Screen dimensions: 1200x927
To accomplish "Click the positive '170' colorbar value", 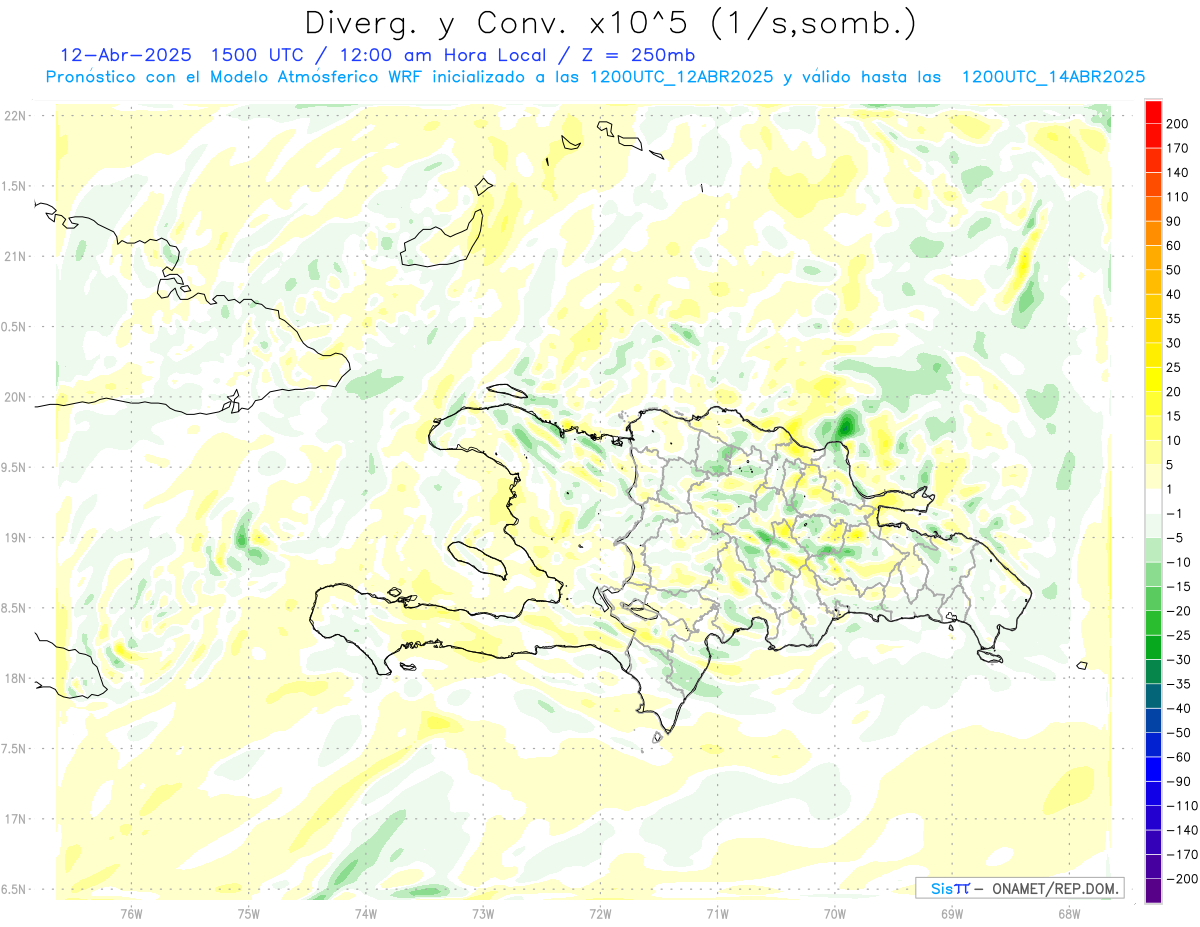I will pos(1179,148).
